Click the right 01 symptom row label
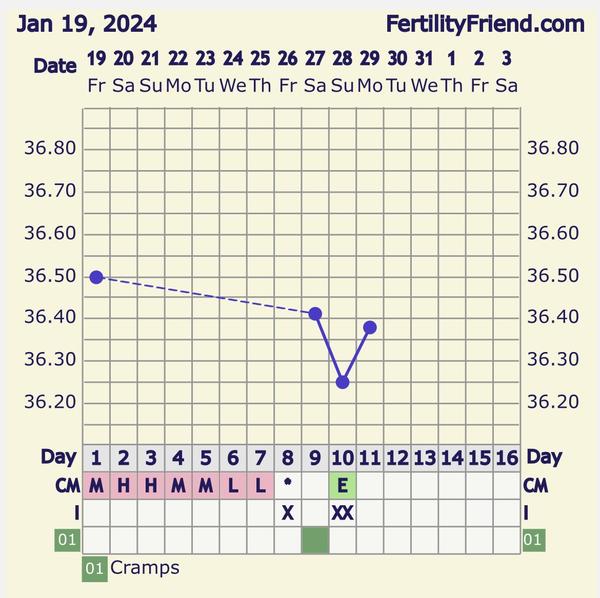Viewport: 600px width, 598px height. 533,541
